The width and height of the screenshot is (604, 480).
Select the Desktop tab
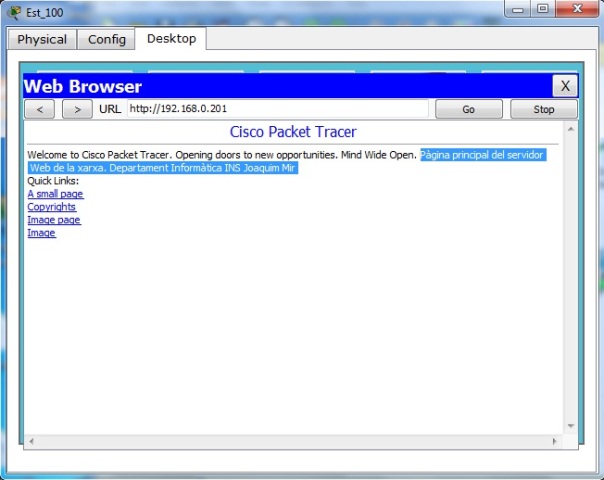pos(171,38)
